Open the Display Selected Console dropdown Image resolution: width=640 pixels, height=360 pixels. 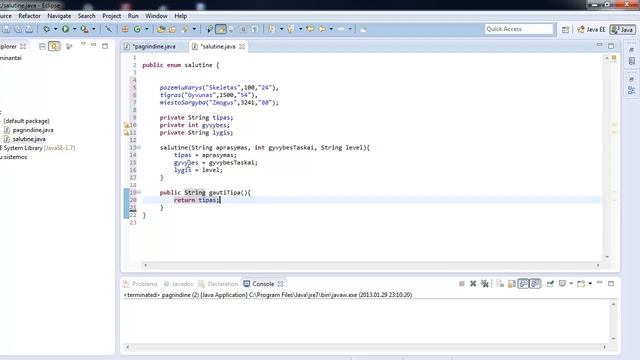[571, 284]
